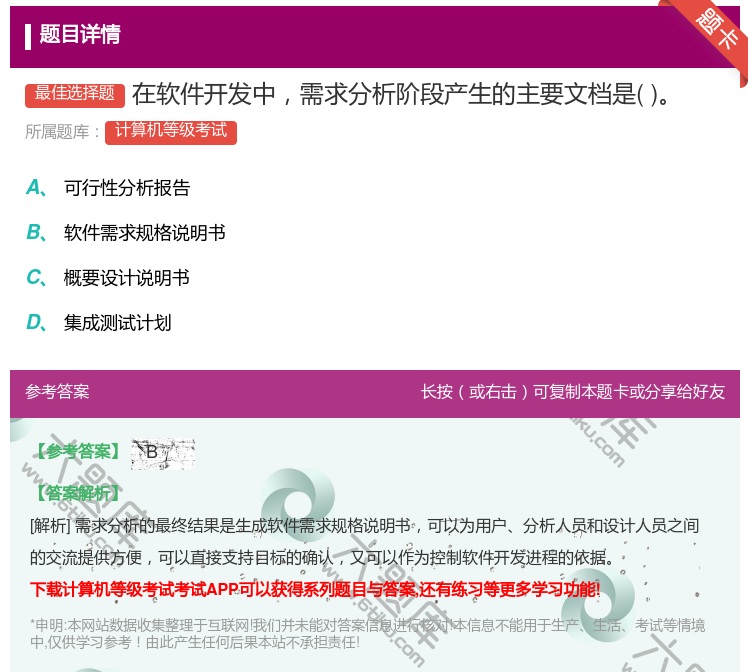750x672 pixels.
Task: Click the 题目详情 header title
Action: [80, 34]
